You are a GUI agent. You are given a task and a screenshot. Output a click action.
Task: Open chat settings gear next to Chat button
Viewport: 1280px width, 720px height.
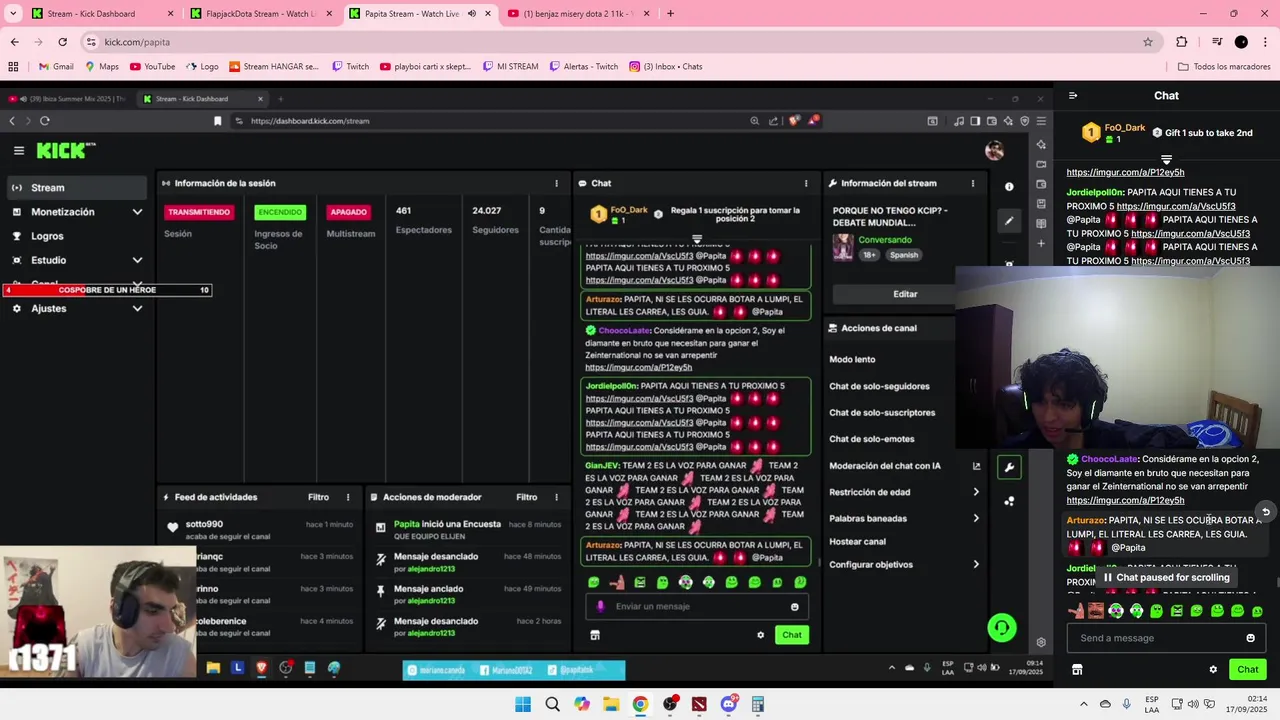pyautogui.click(x=1213, y=669)
